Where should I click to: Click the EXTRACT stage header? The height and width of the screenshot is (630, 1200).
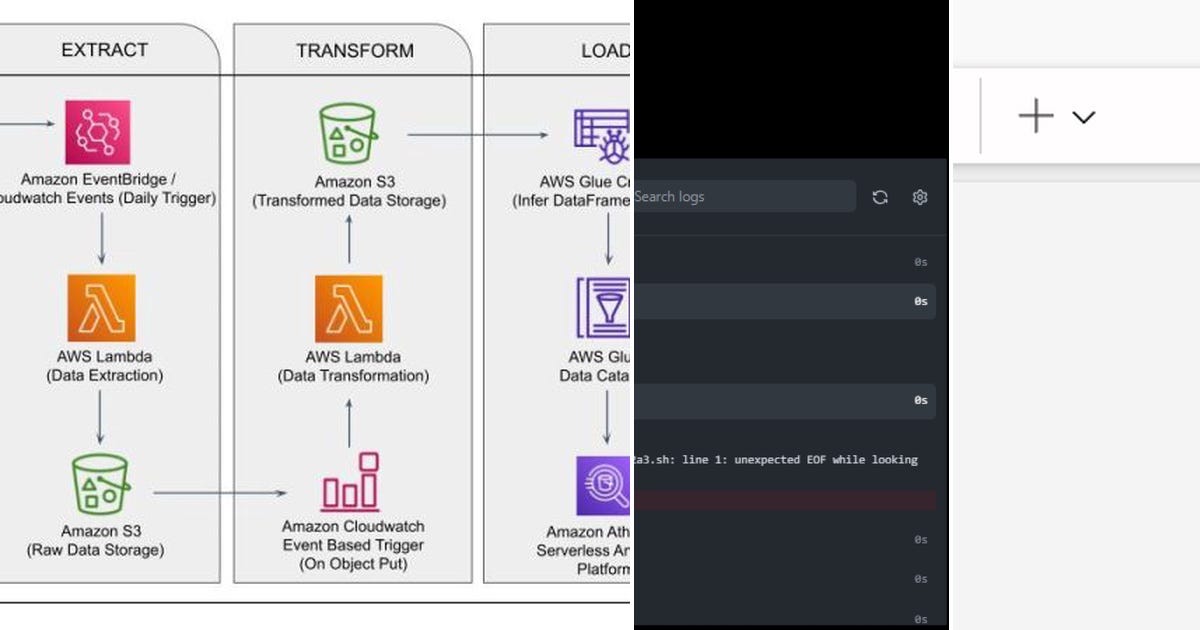pos(104,50)
